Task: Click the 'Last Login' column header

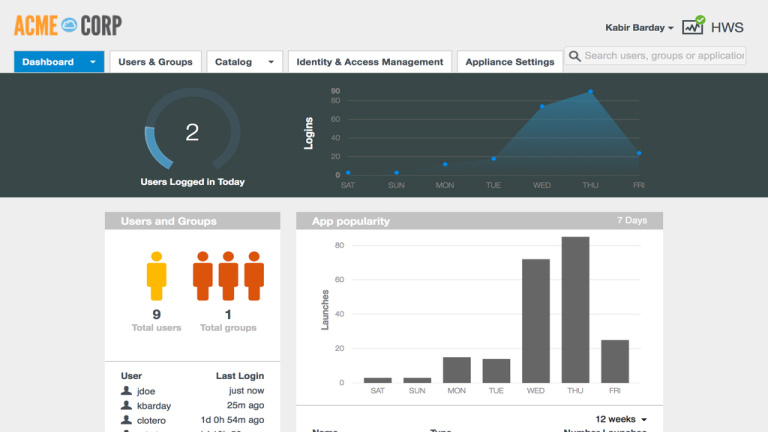Action: (x=240, y=376)
